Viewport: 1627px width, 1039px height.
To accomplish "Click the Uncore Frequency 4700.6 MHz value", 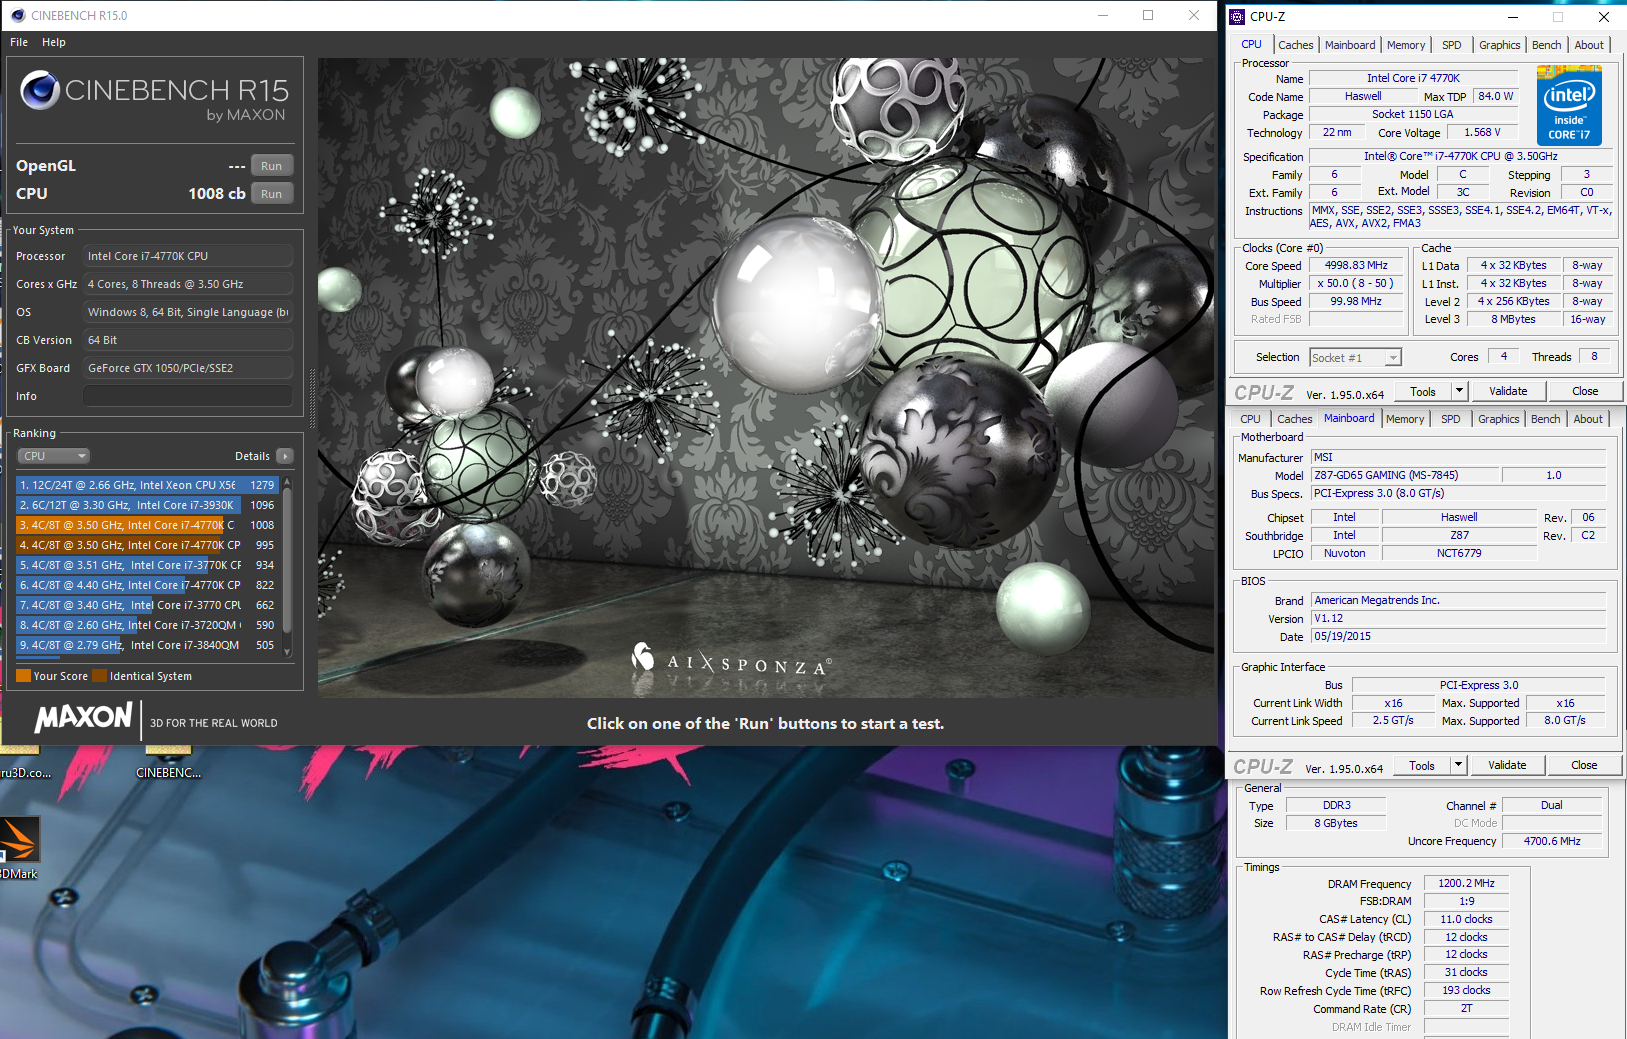I will pos(1552,842).
